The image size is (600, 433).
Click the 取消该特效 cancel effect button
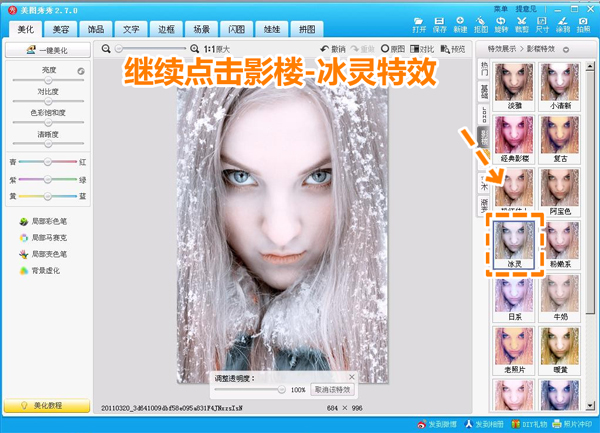pyautogui.click(x=333, y=390)
